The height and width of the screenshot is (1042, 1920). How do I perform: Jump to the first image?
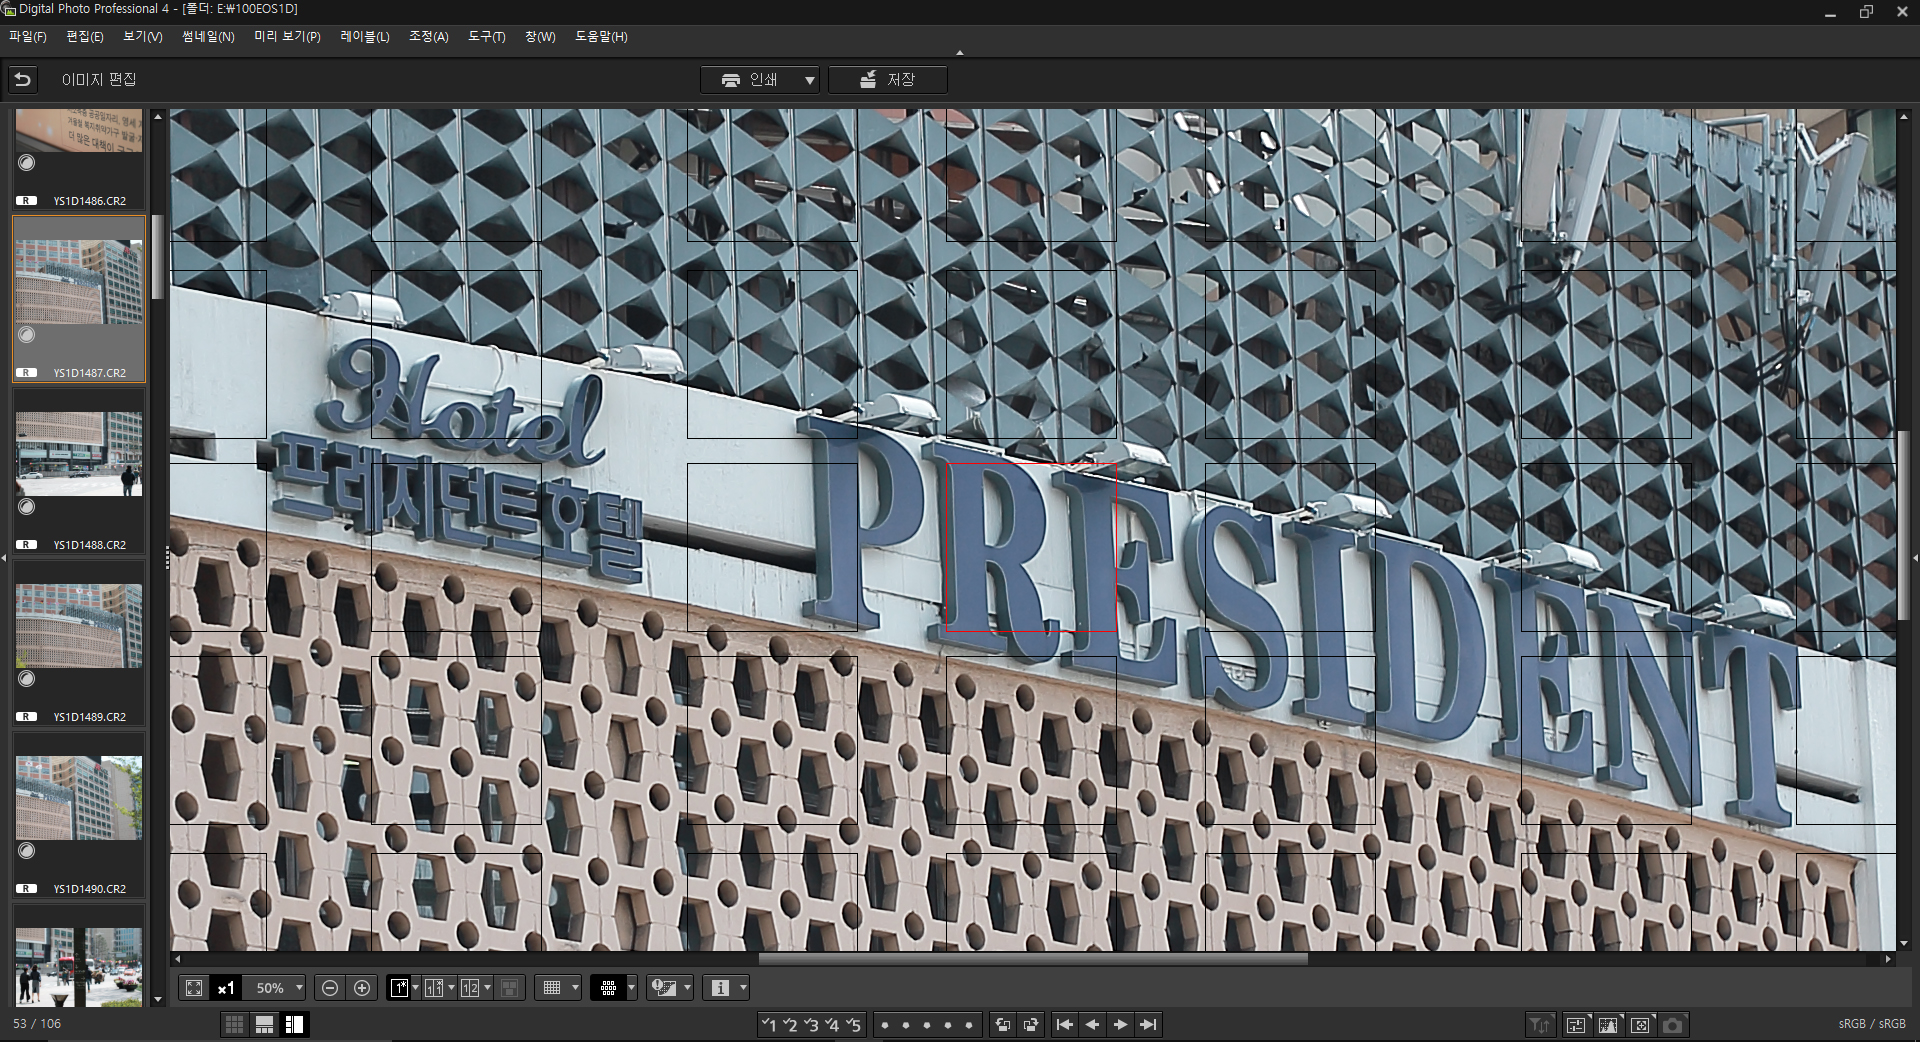[1065, 1025]
